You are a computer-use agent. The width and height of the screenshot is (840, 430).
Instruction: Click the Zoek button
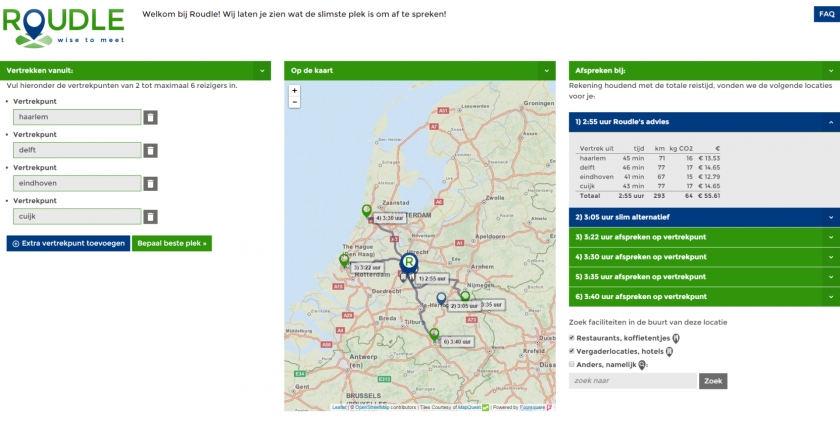(x=713, y=381)
